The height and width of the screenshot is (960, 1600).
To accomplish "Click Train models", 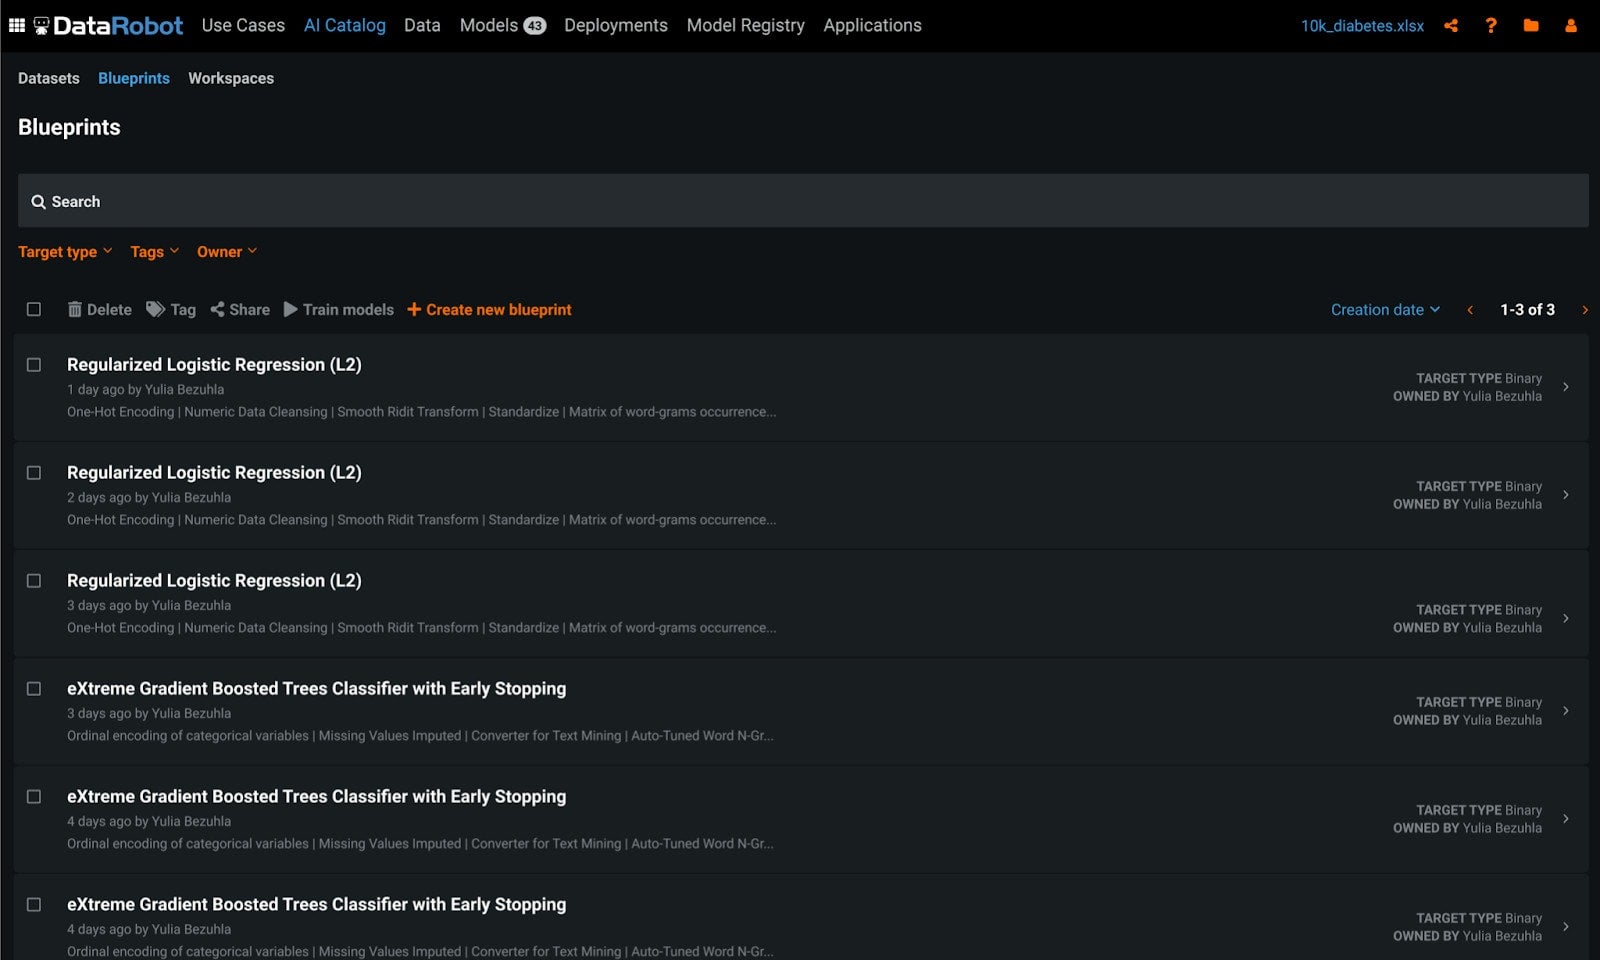I will pyautogui.click(x=339, y=310).
